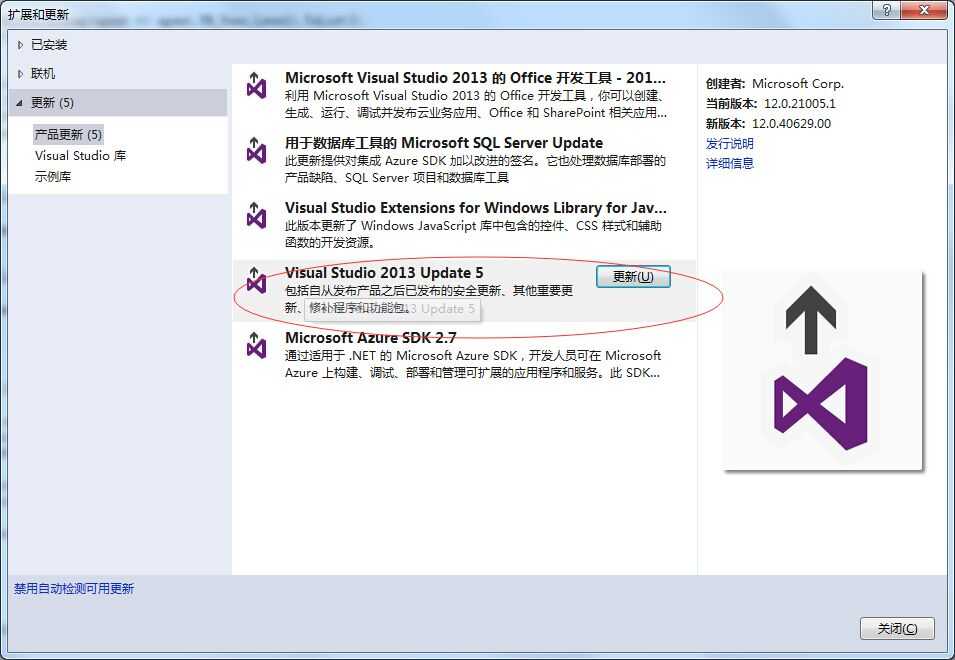This screenshot has width=955, height=660.
Task: Select 示例库 category
Action: [x=53, y=177]
